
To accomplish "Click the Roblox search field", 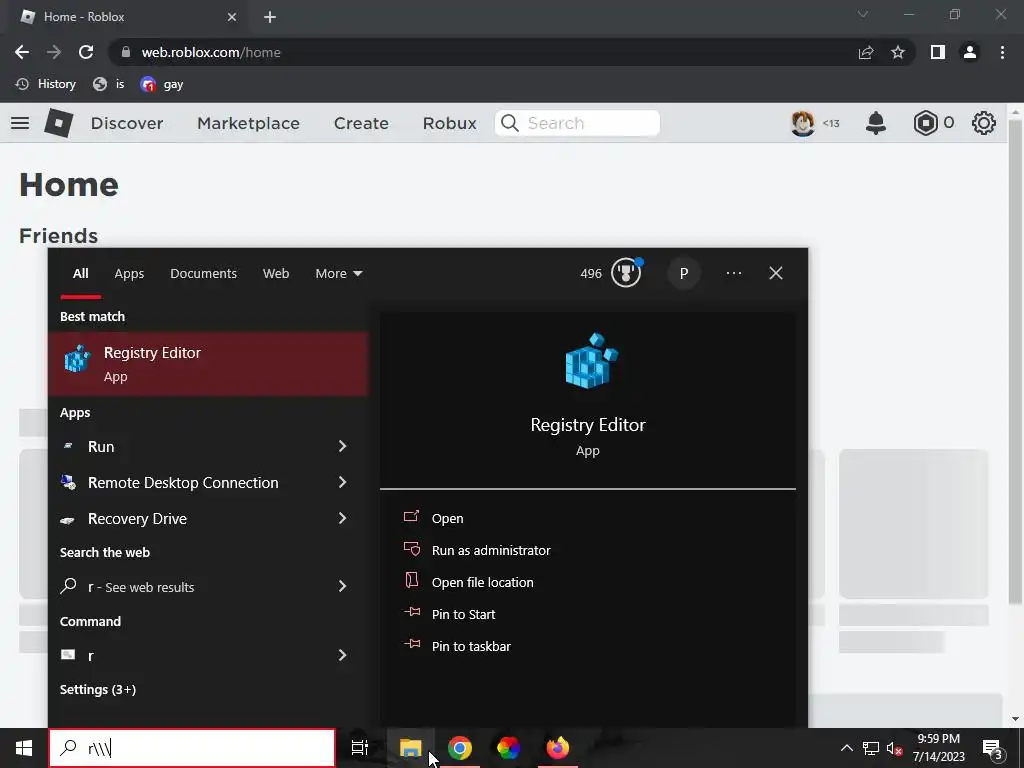I will (577, 123).
